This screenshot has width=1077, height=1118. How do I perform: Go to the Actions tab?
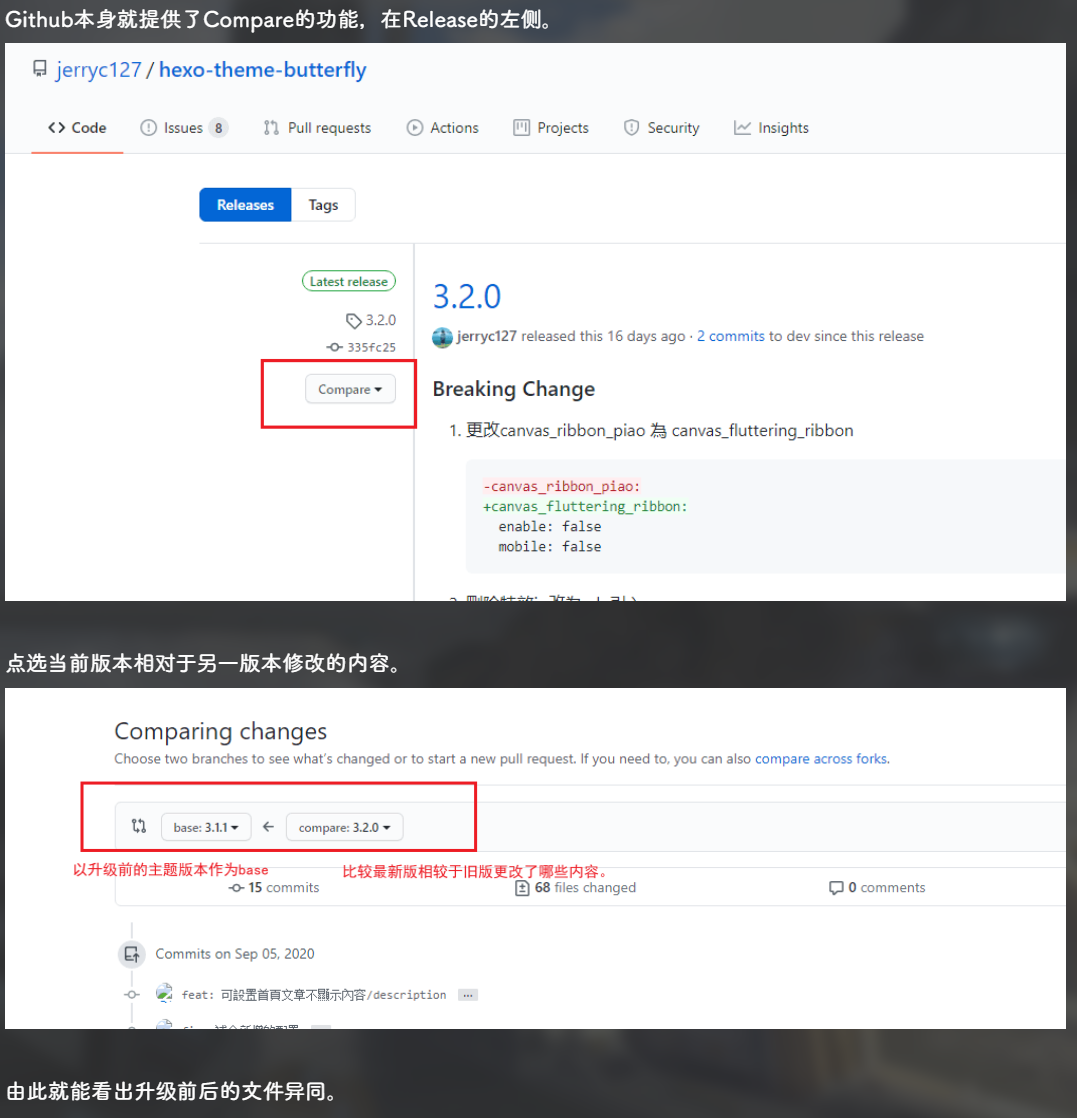[443, 128]
